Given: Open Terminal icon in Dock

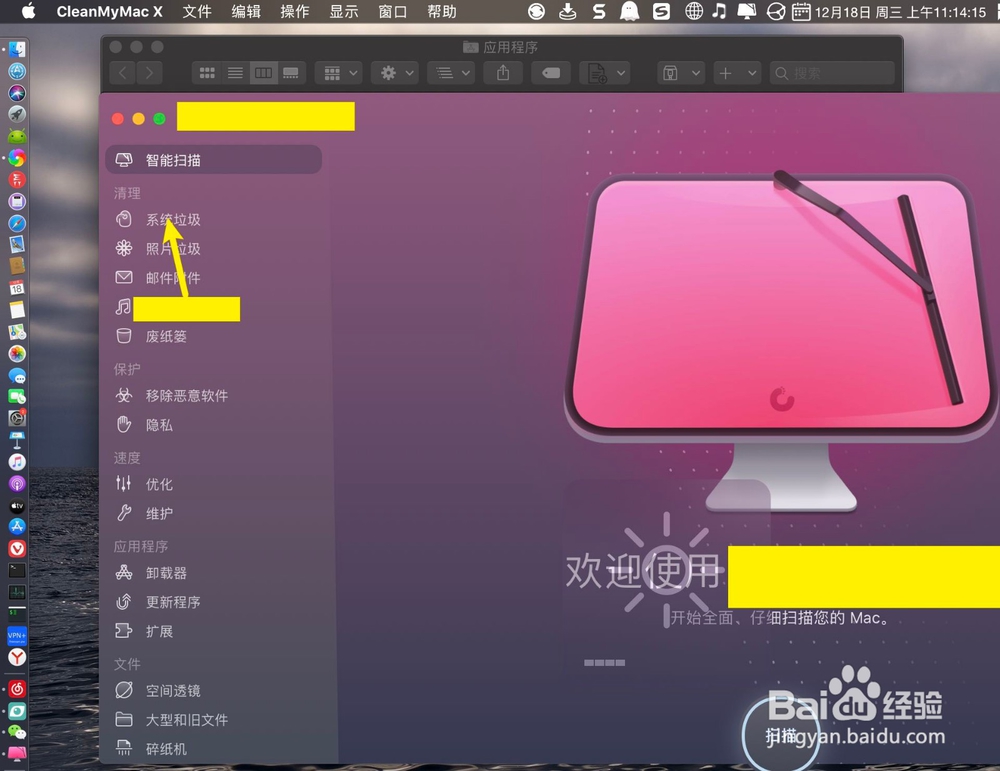Looking at the screenshot, I should [x=17, y=570].
